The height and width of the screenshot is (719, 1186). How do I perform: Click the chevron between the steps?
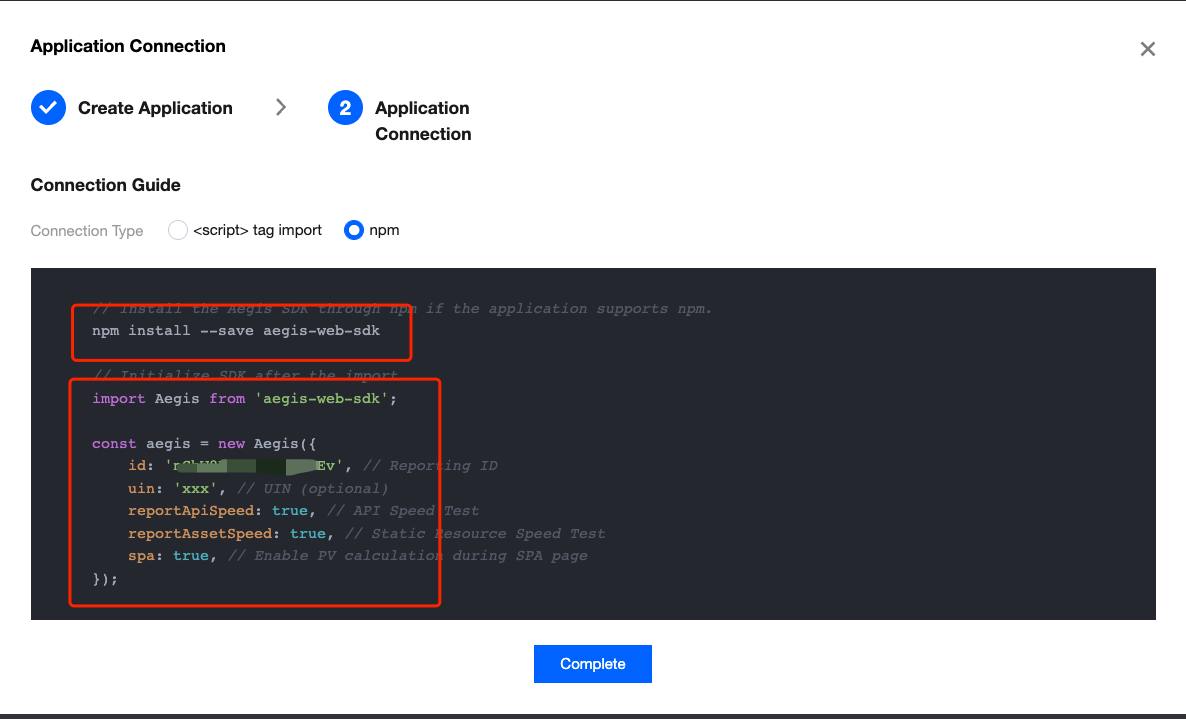[x=281, y=107]
